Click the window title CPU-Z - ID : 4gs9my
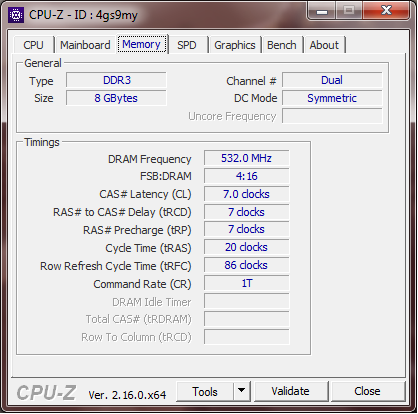Viewport: 418px width, 414px height. click(83, 15)
